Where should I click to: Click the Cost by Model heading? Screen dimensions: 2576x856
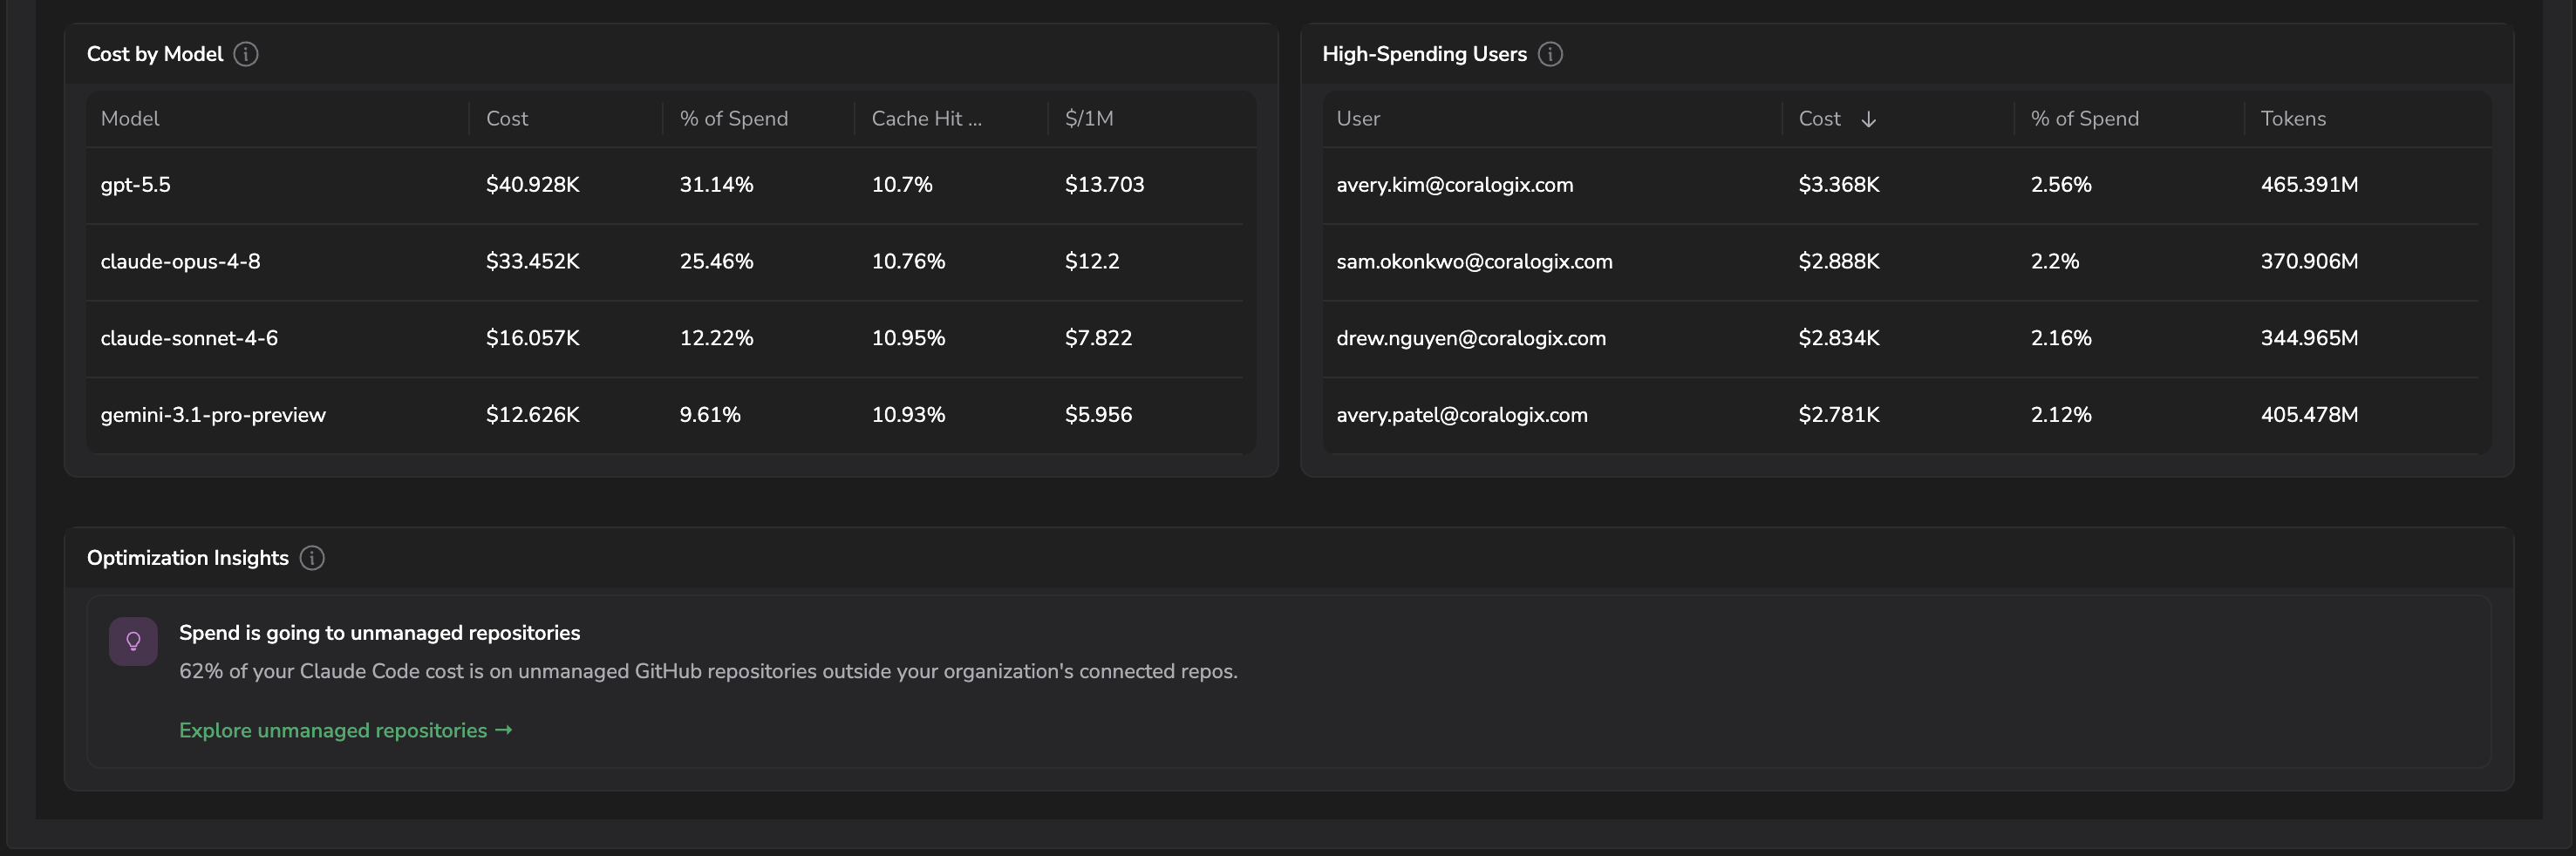click(x=155, y=54)
